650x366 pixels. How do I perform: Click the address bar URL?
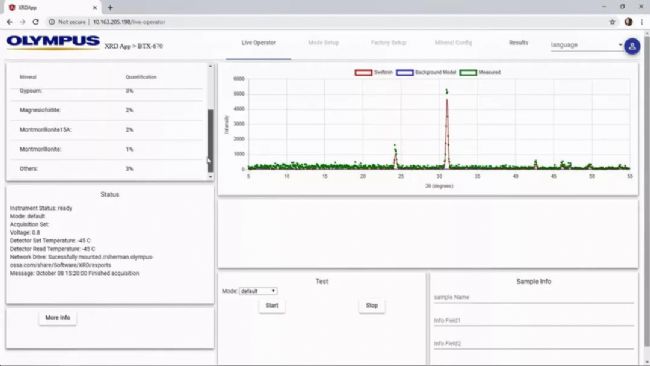pos(129,22)
